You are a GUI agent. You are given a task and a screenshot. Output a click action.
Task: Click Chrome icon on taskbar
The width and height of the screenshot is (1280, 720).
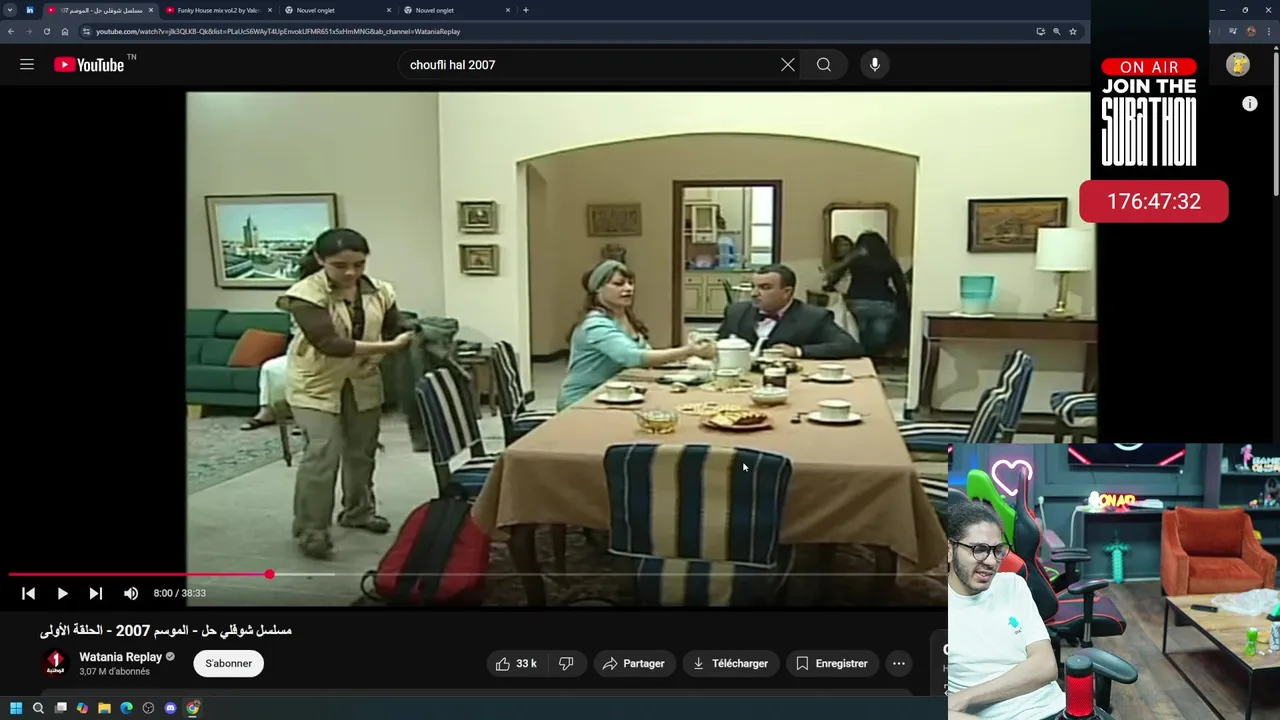(193, 708)
